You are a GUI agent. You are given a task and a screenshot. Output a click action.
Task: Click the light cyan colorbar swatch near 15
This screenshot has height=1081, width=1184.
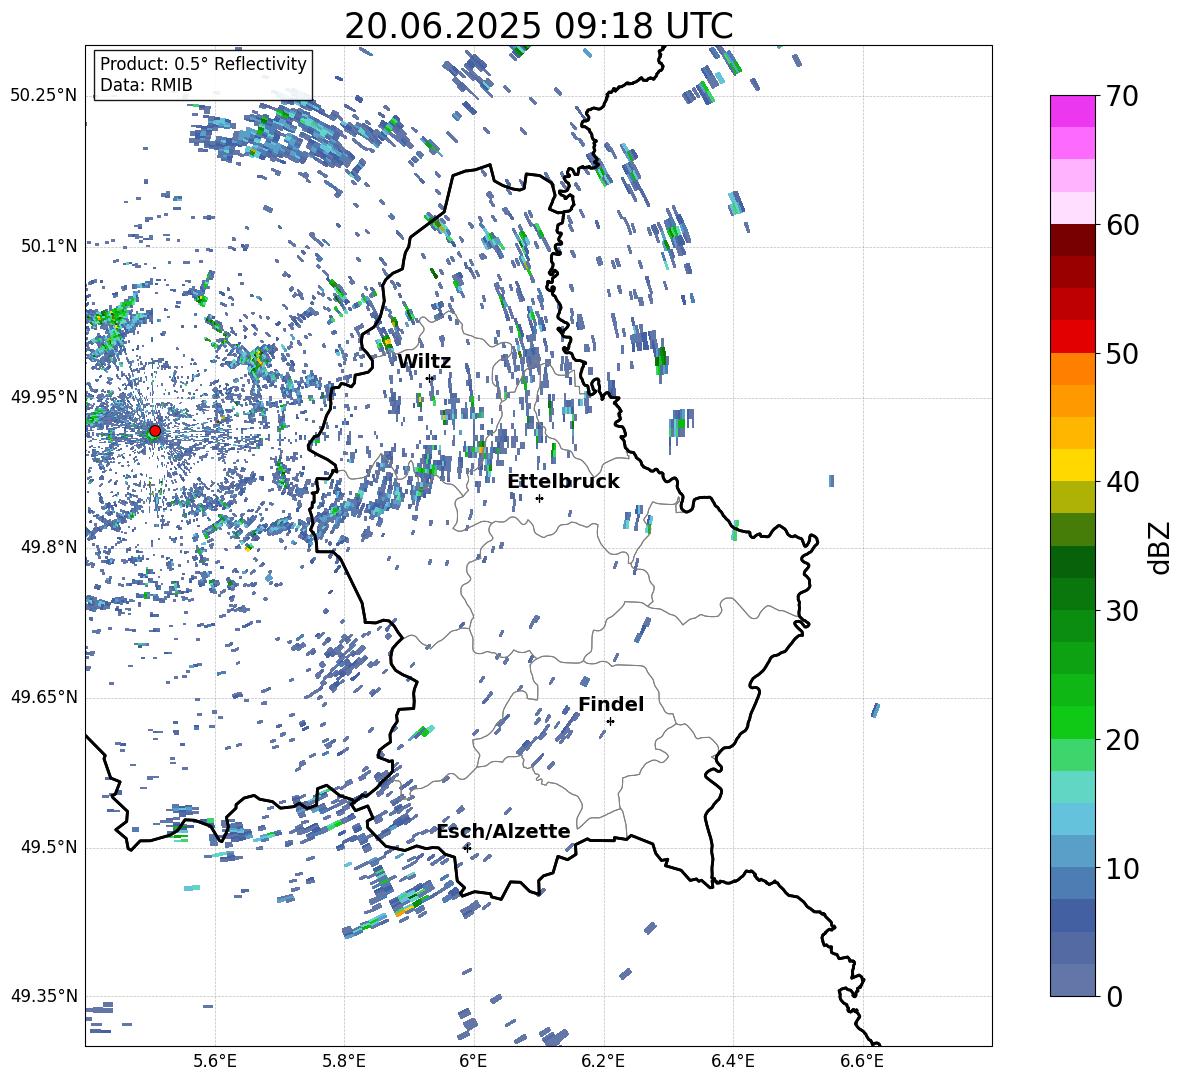pos(1072,787)
